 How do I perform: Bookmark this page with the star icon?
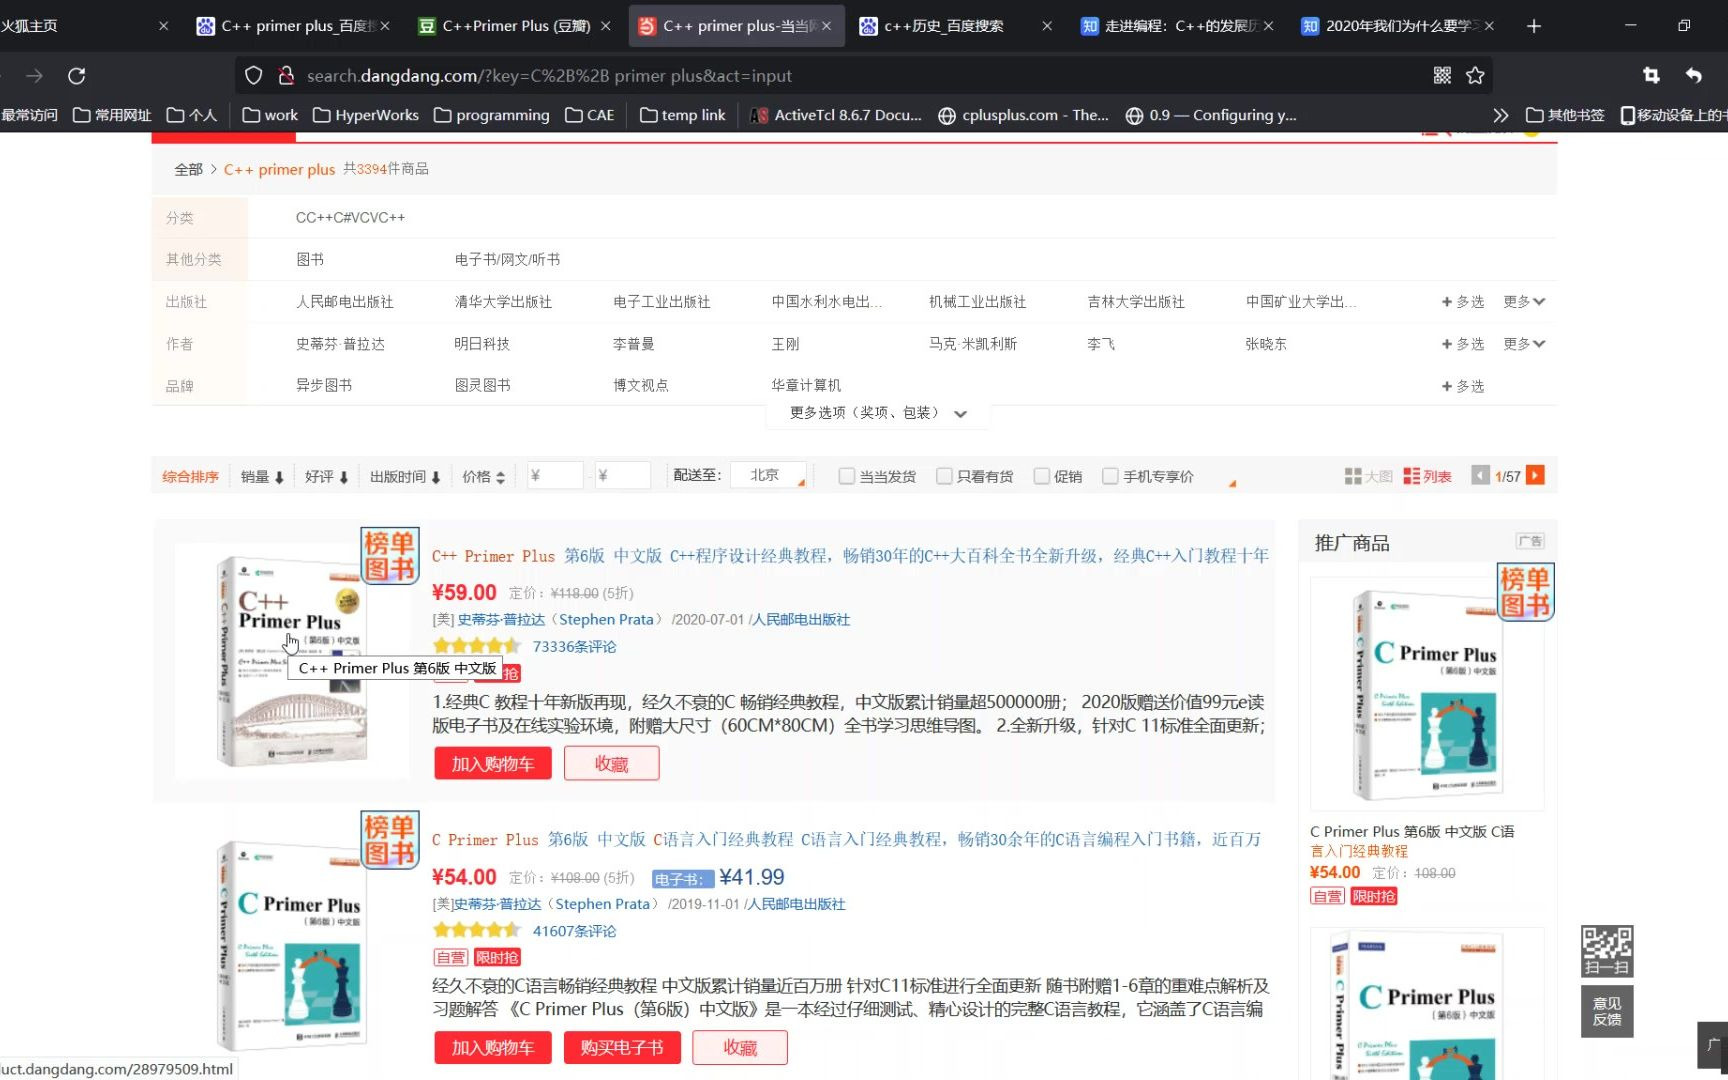coord(1475,75)
